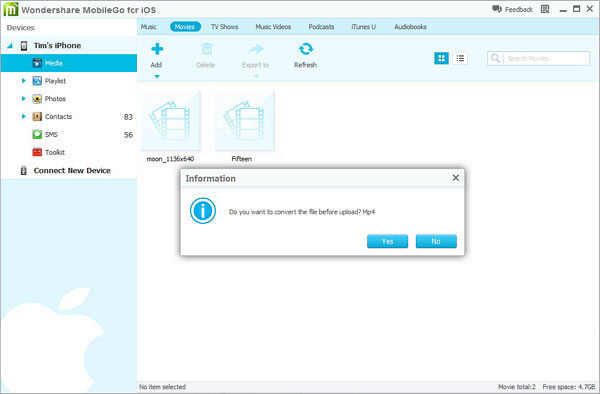600x394 pixels.
Task: Click the convert-file question text
Action: click(x=302, y=212)
